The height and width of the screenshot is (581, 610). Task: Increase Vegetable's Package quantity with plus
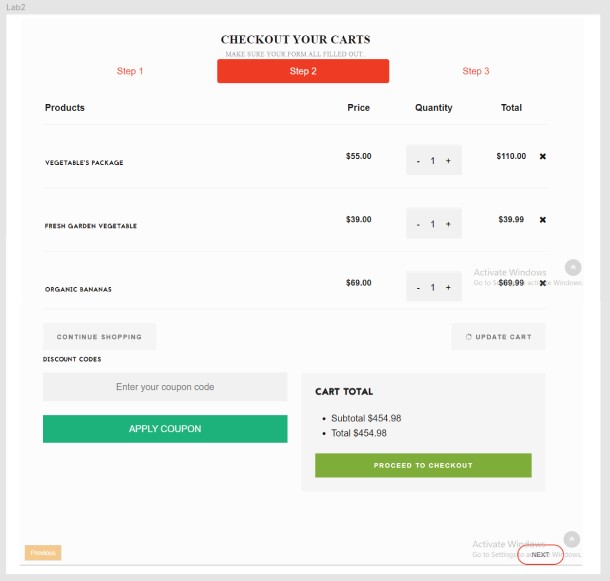448,161
